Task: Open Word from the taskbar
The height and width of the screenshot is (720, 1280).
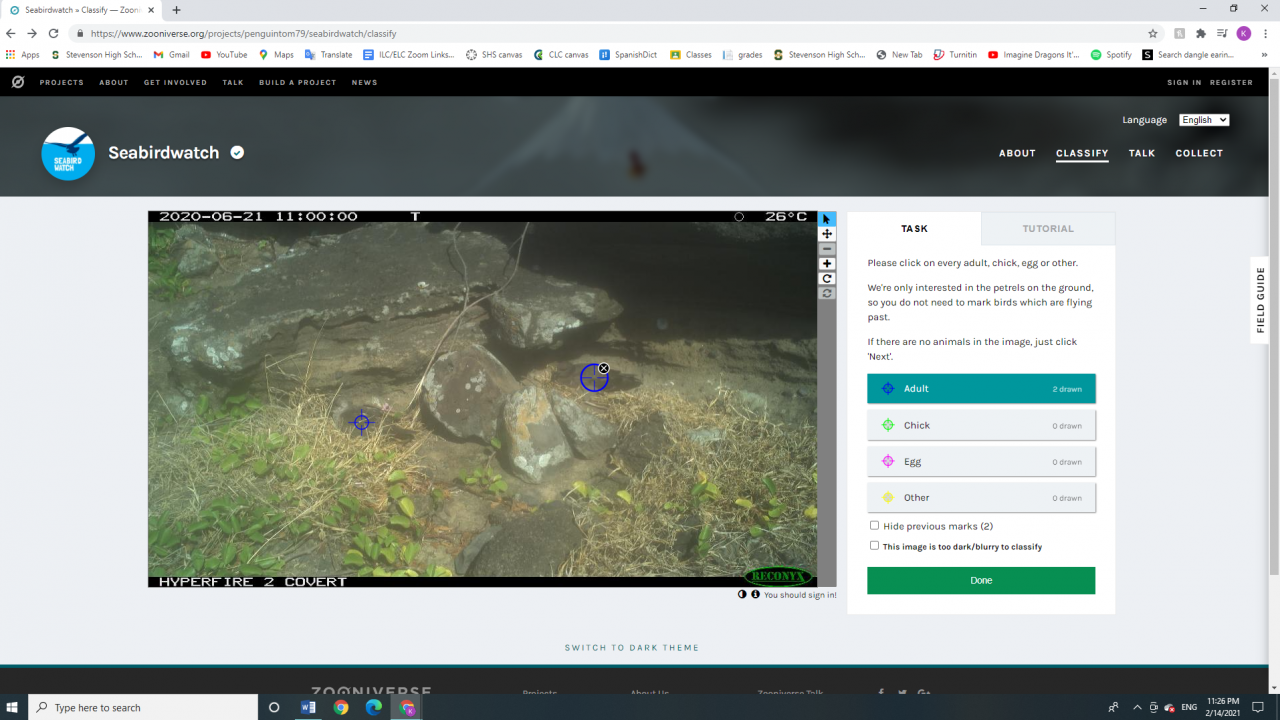Action: [308, 707]
